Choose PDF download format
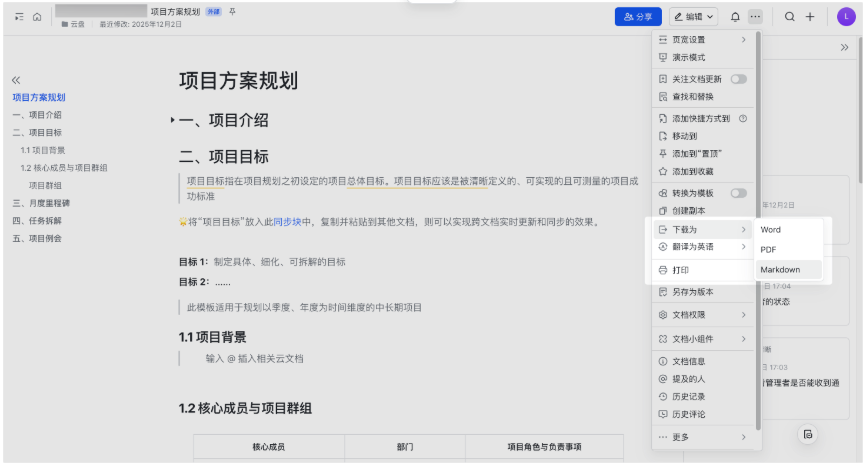This screenshot has height=468, width=868. (x=788, y=249)
